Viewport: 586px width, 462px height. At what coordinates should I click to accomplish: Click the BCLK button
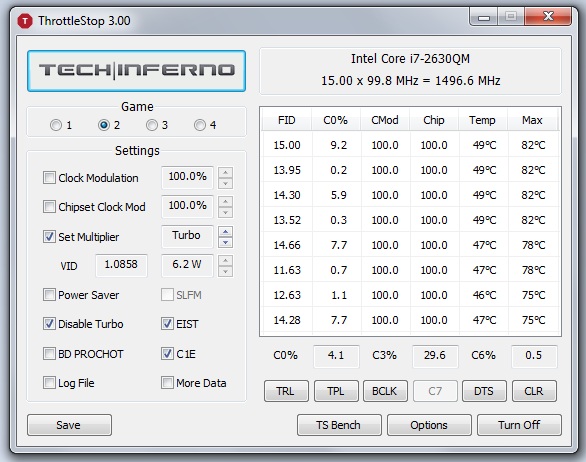(385, 391)
